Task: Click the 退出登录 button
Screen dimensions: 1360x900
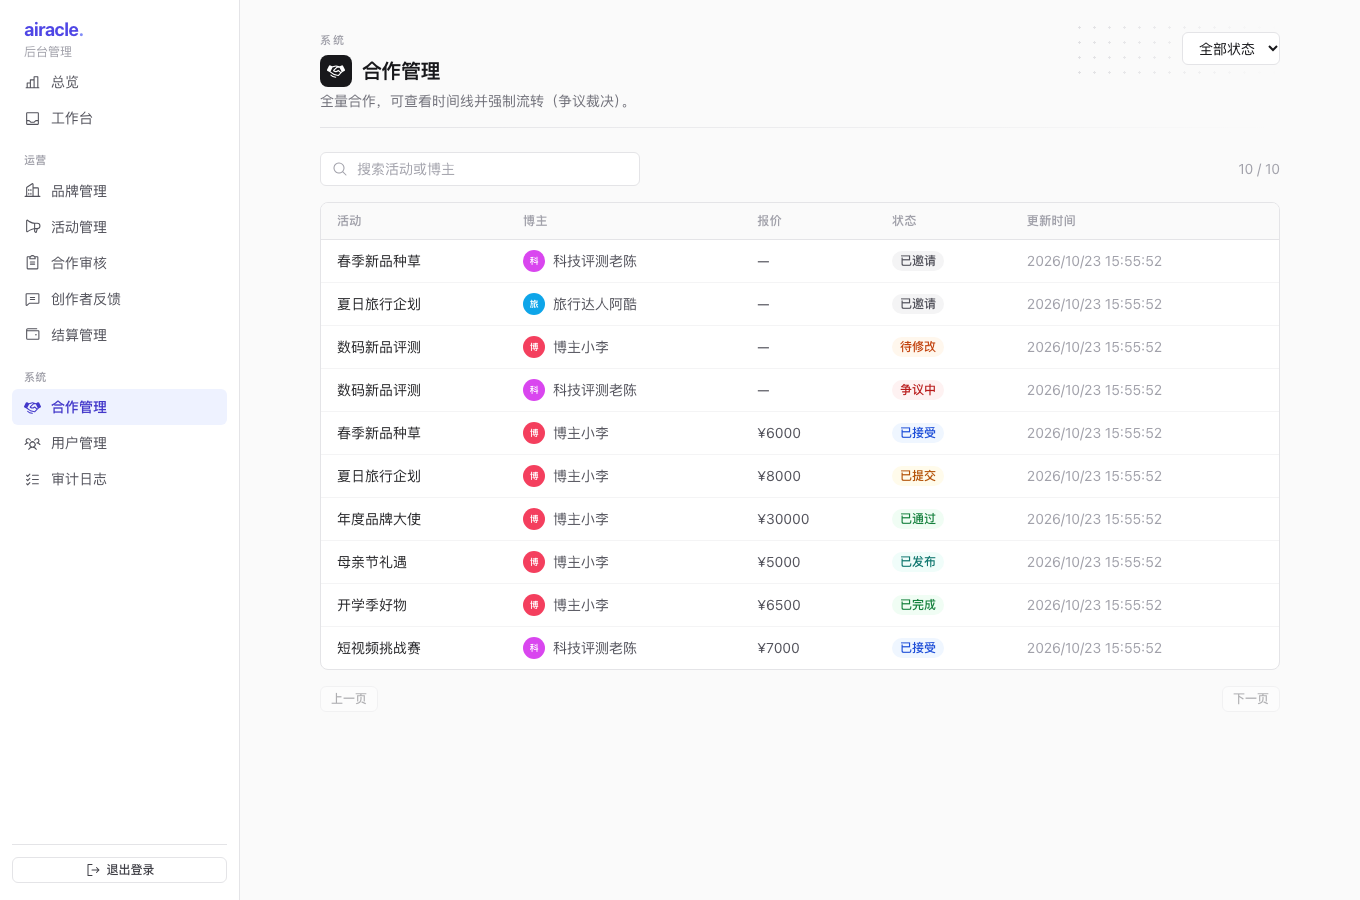Action: pos(119,870)
